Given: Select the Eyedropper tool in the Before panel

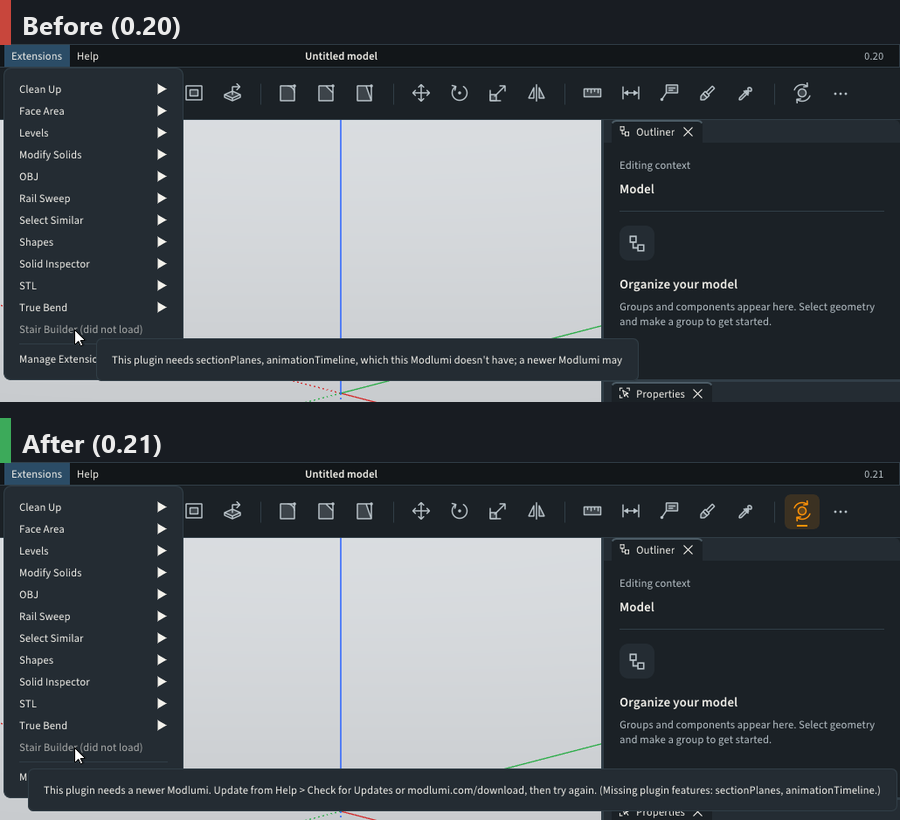Looking at the screenshot, I should tap(746, 93).
